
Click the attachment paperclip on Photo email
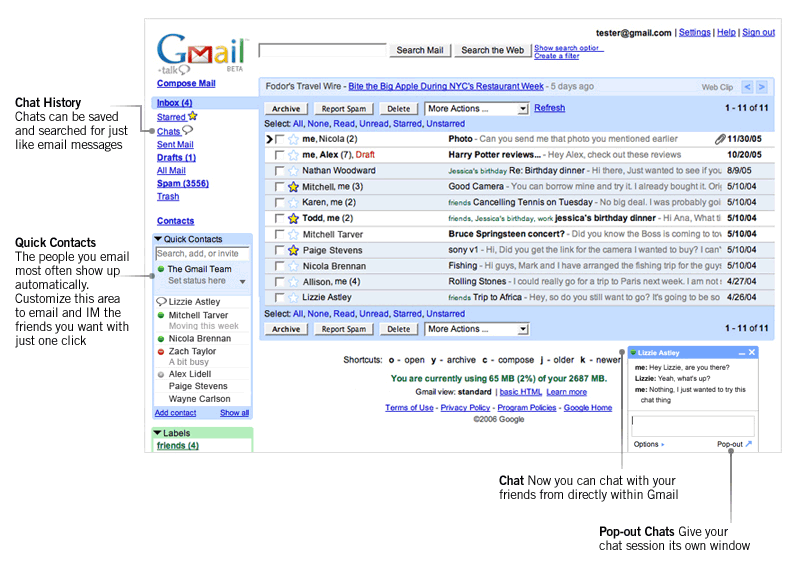tap(720, 139)
